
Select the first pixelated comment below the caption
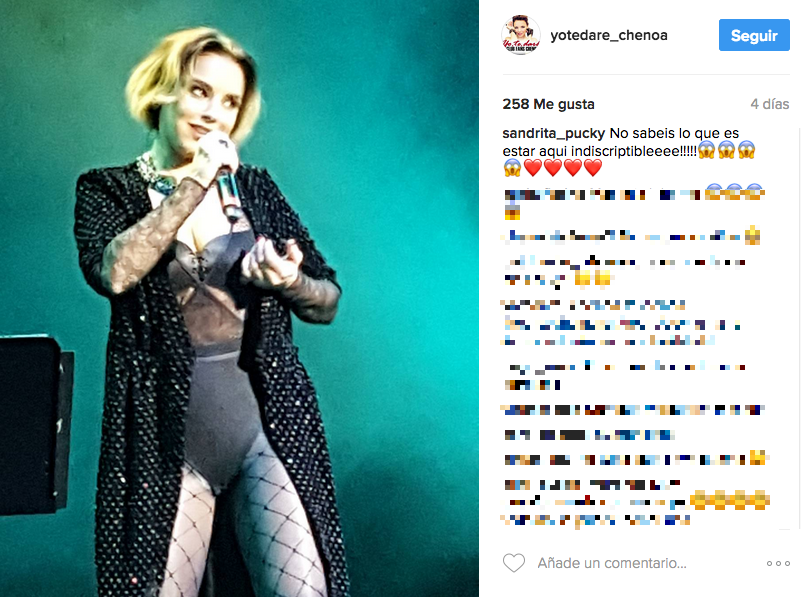(x=634, y=203)
